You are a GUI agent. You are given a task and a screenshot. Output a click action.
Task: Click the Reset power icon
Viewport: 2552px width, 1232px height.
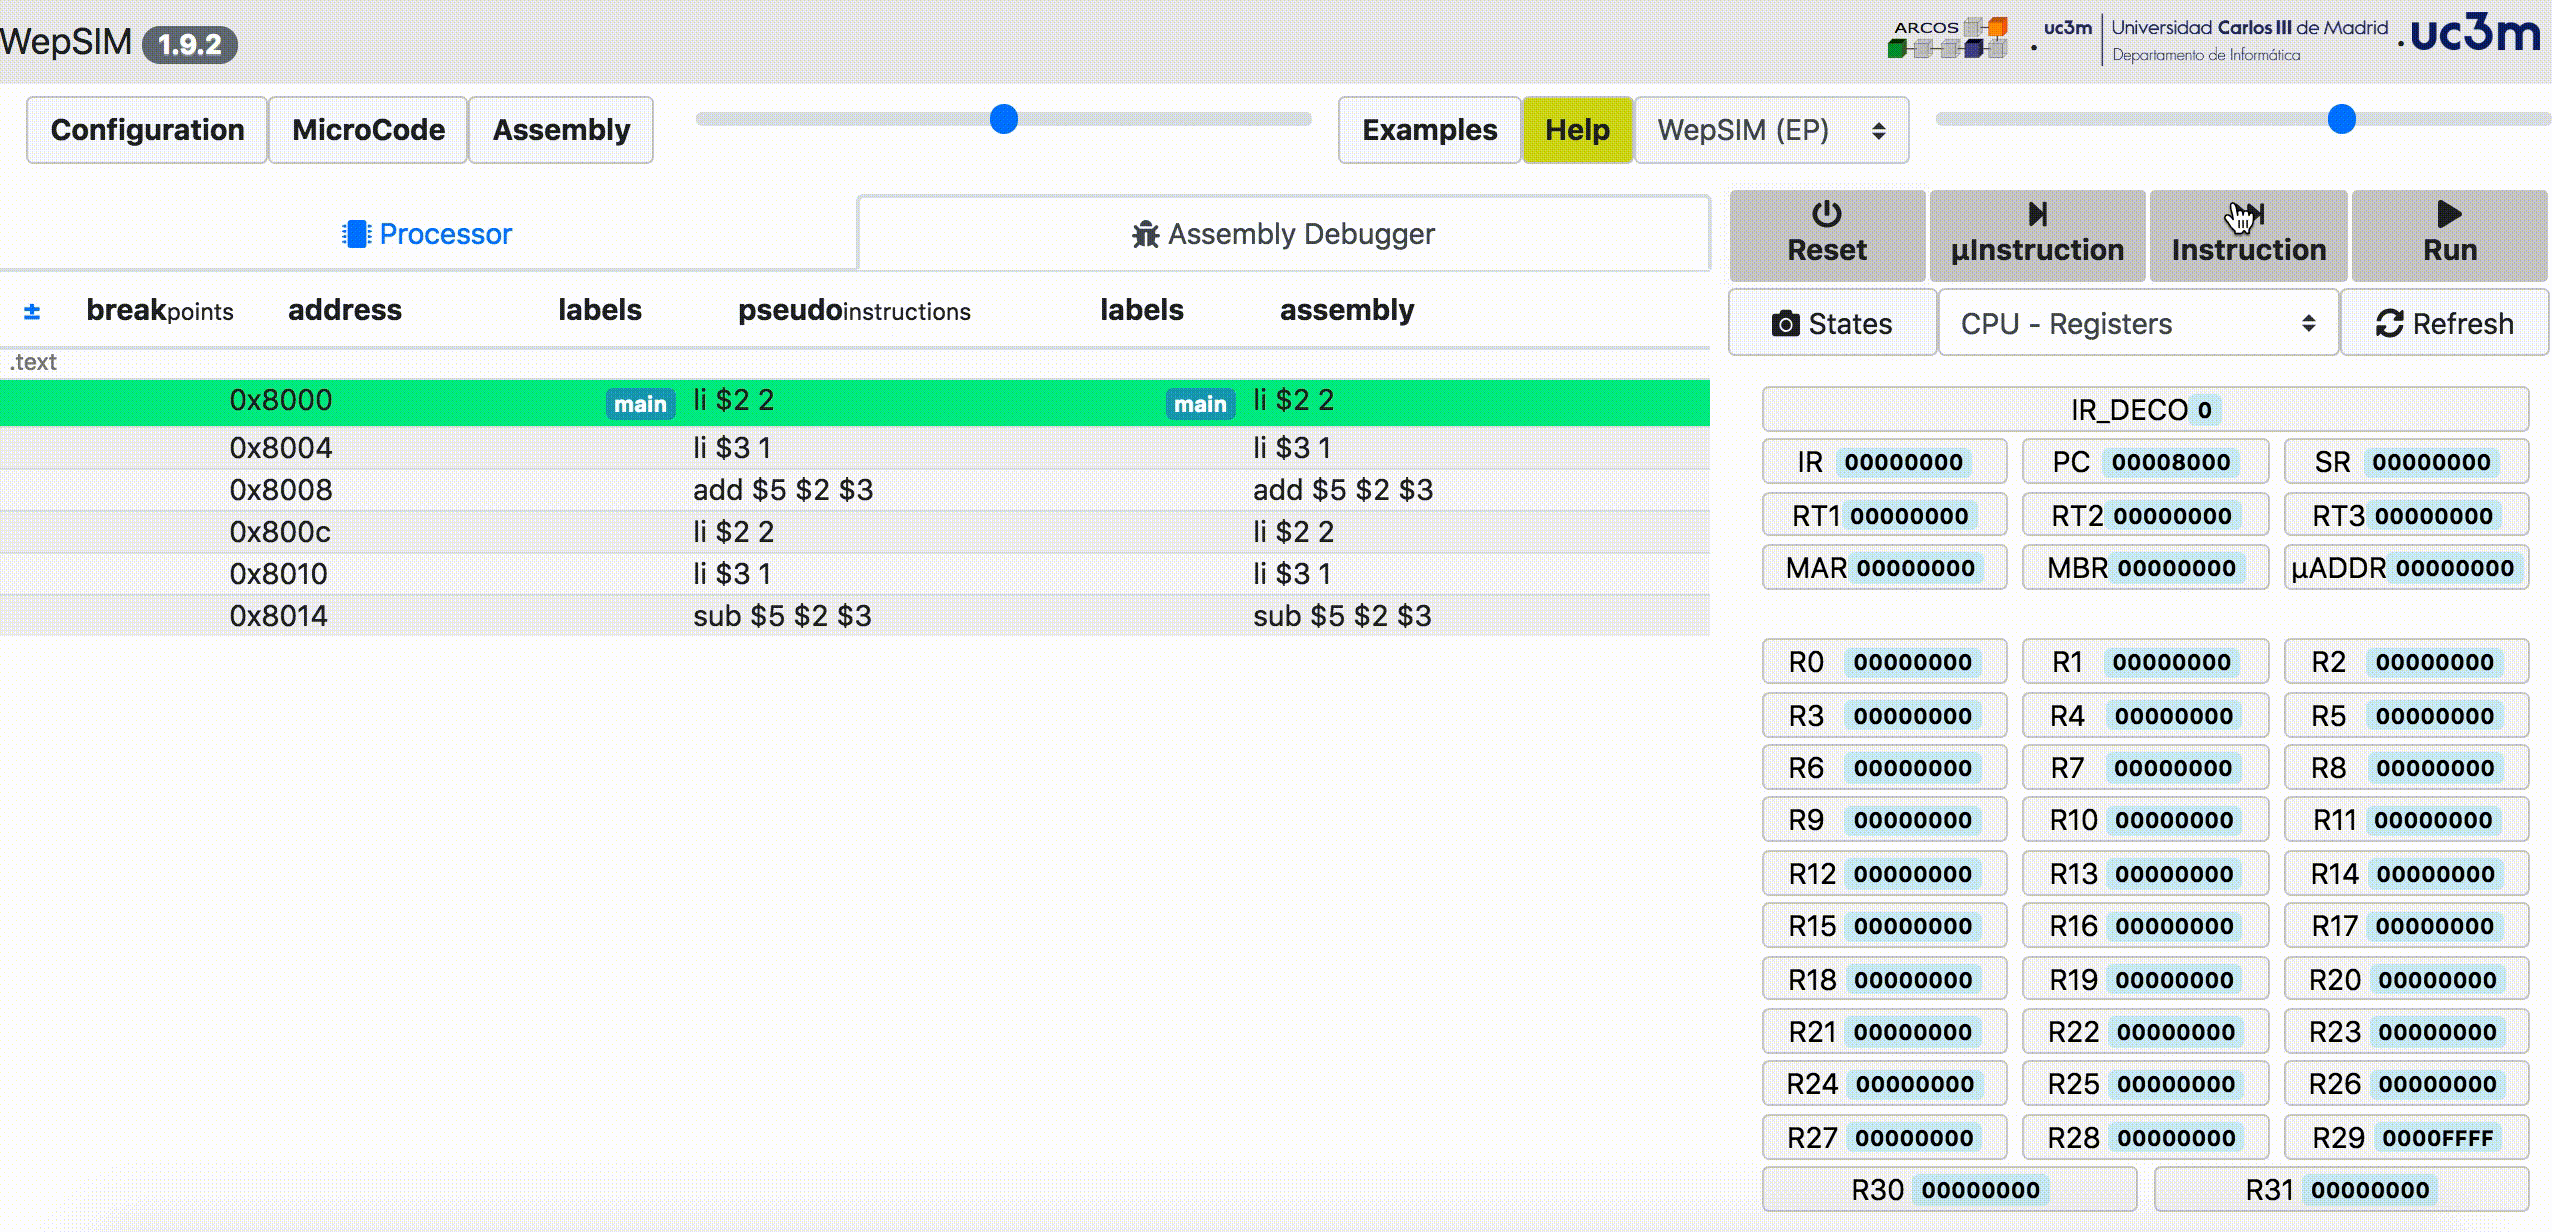pyautogui.click(x=1826, y=214)
